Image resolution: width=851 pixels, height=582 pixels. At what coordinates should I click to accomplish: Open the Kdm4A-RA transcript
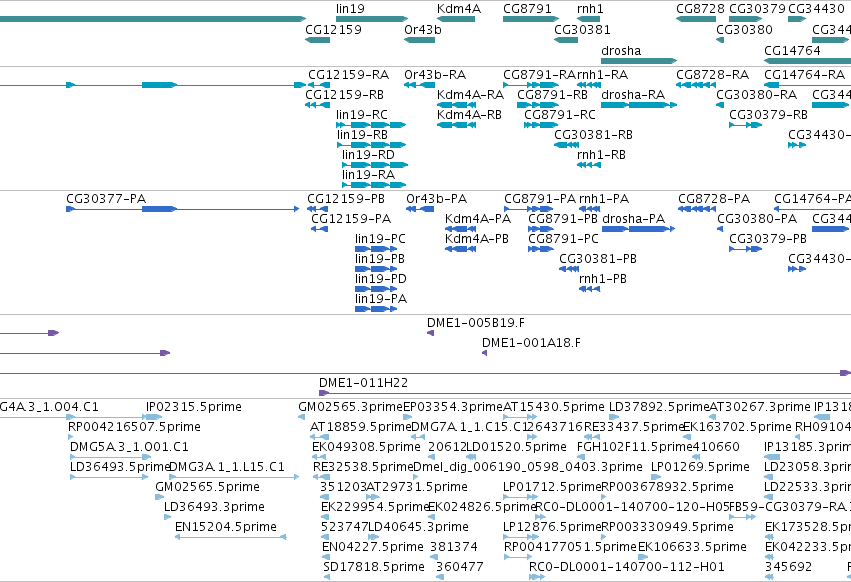click(x=456, y=105)
